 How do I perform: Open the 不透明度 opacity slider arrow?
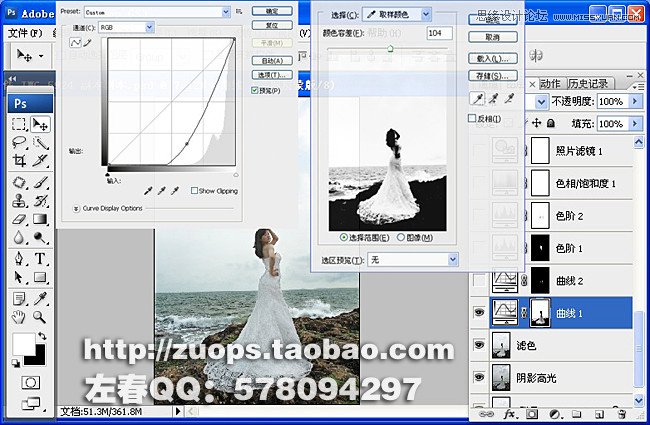[x=635, y=101]
